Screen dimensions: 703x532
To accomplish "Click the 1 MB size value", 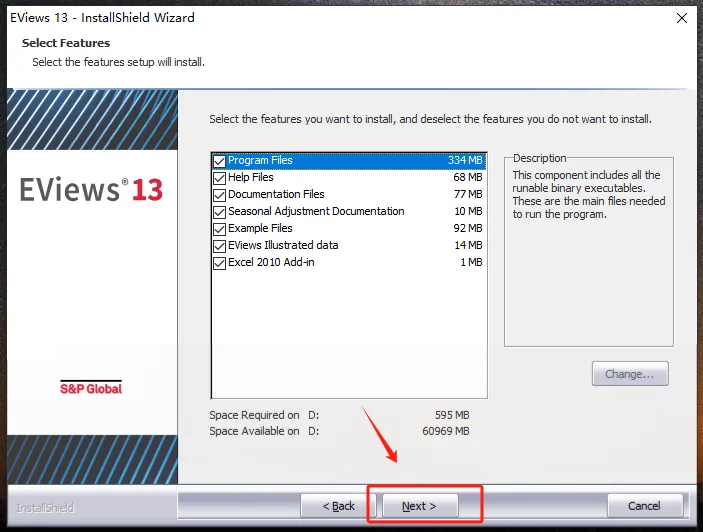I will 471,263.
